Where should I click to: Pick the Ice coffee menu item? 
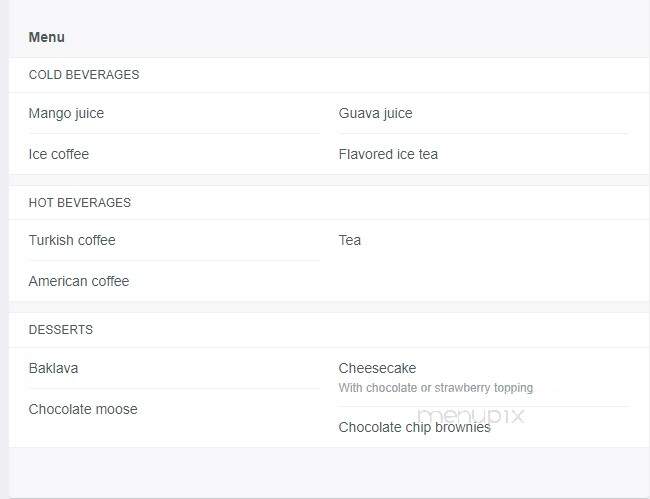coord(59,154)
